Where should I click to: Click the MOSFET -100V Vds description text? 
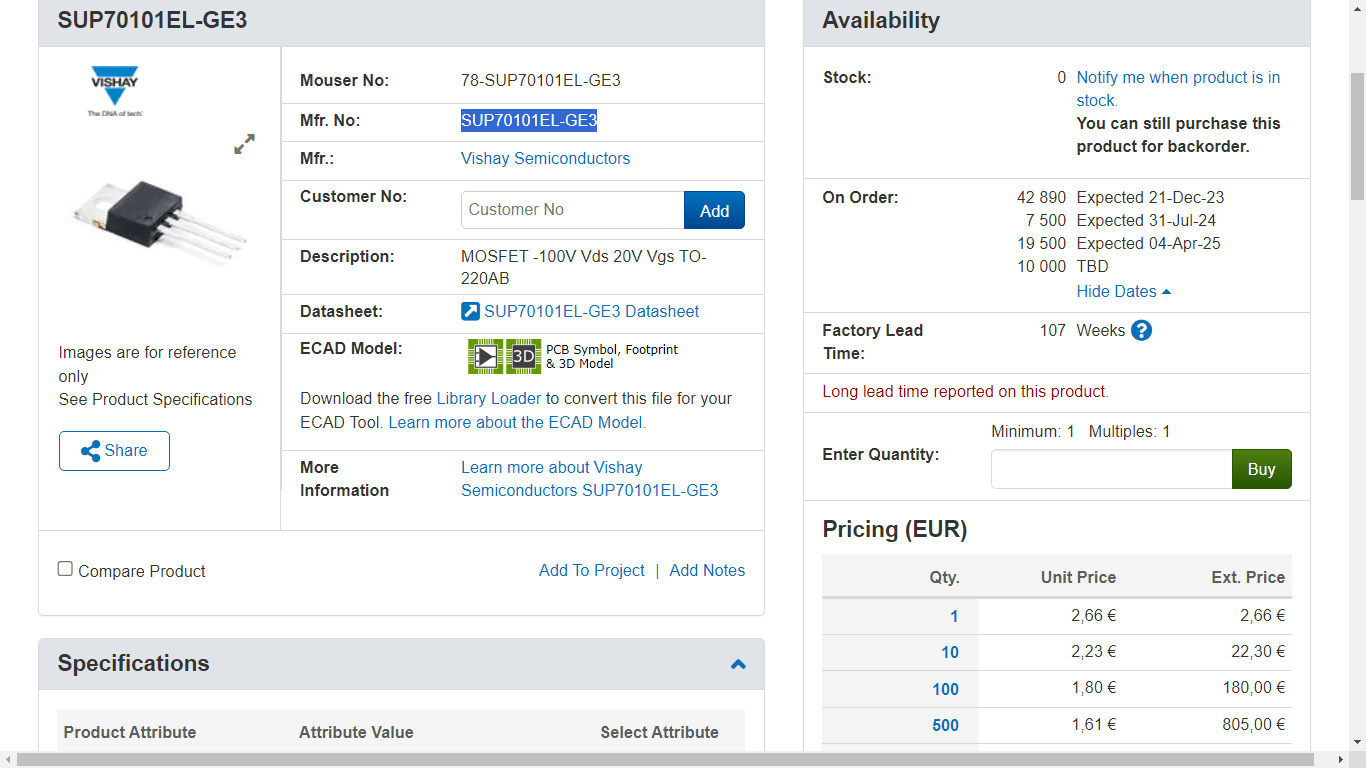coord(584,267)
